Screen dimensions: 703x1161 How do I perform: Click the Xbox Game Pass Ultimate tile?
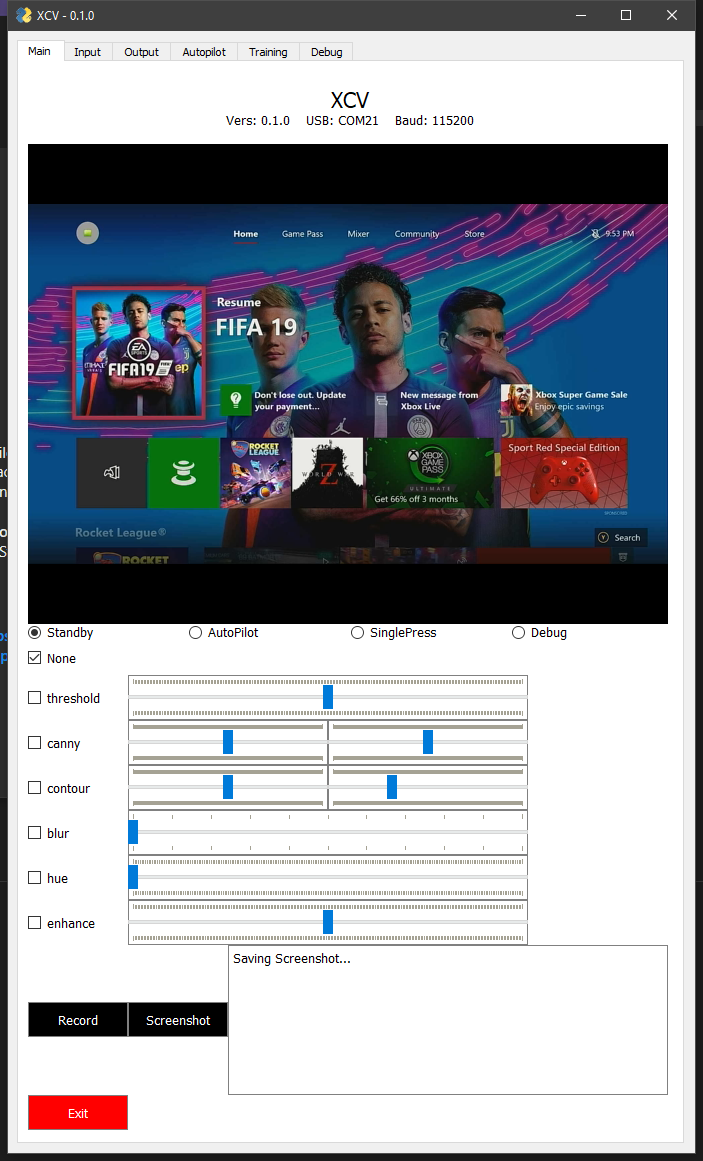point(430,472)
